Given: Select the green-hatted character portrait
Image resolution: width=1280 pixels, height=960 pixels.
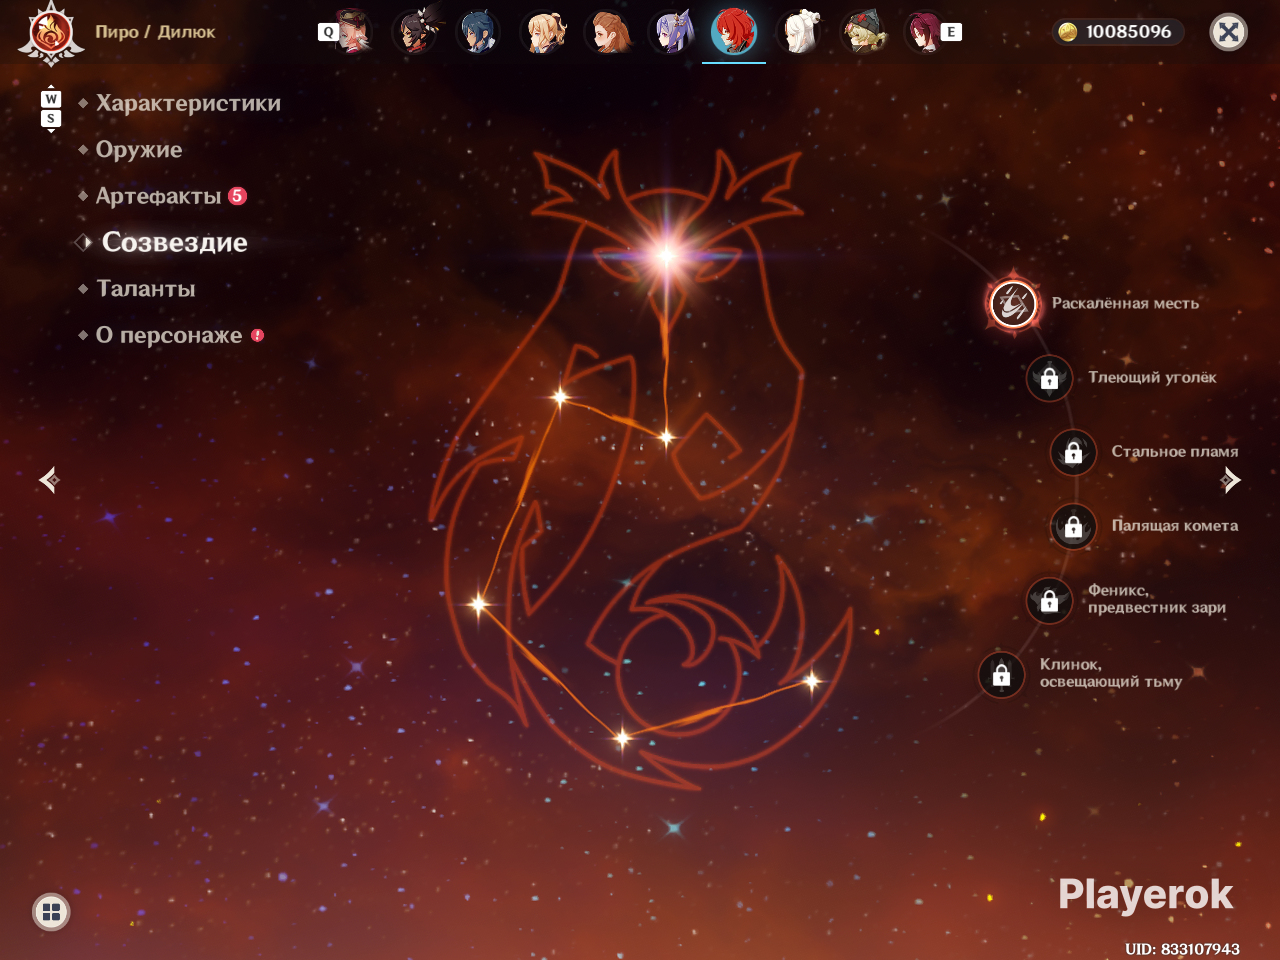Looking at the screenshot, I should [863, 32].
